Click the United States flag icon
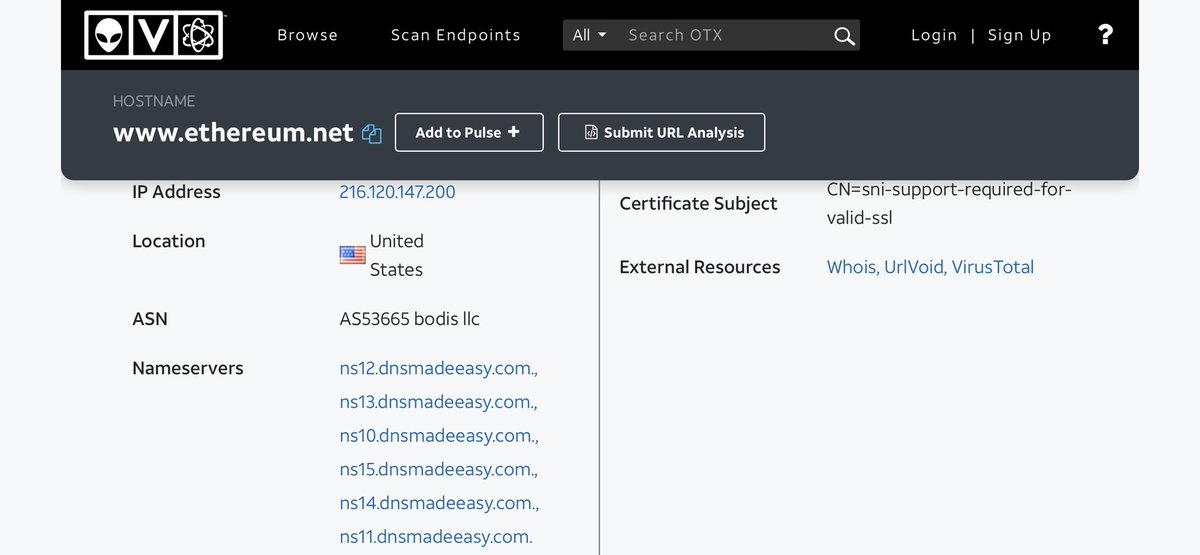The height and width of the screenshot is (555, 1200). click(352, 255)
